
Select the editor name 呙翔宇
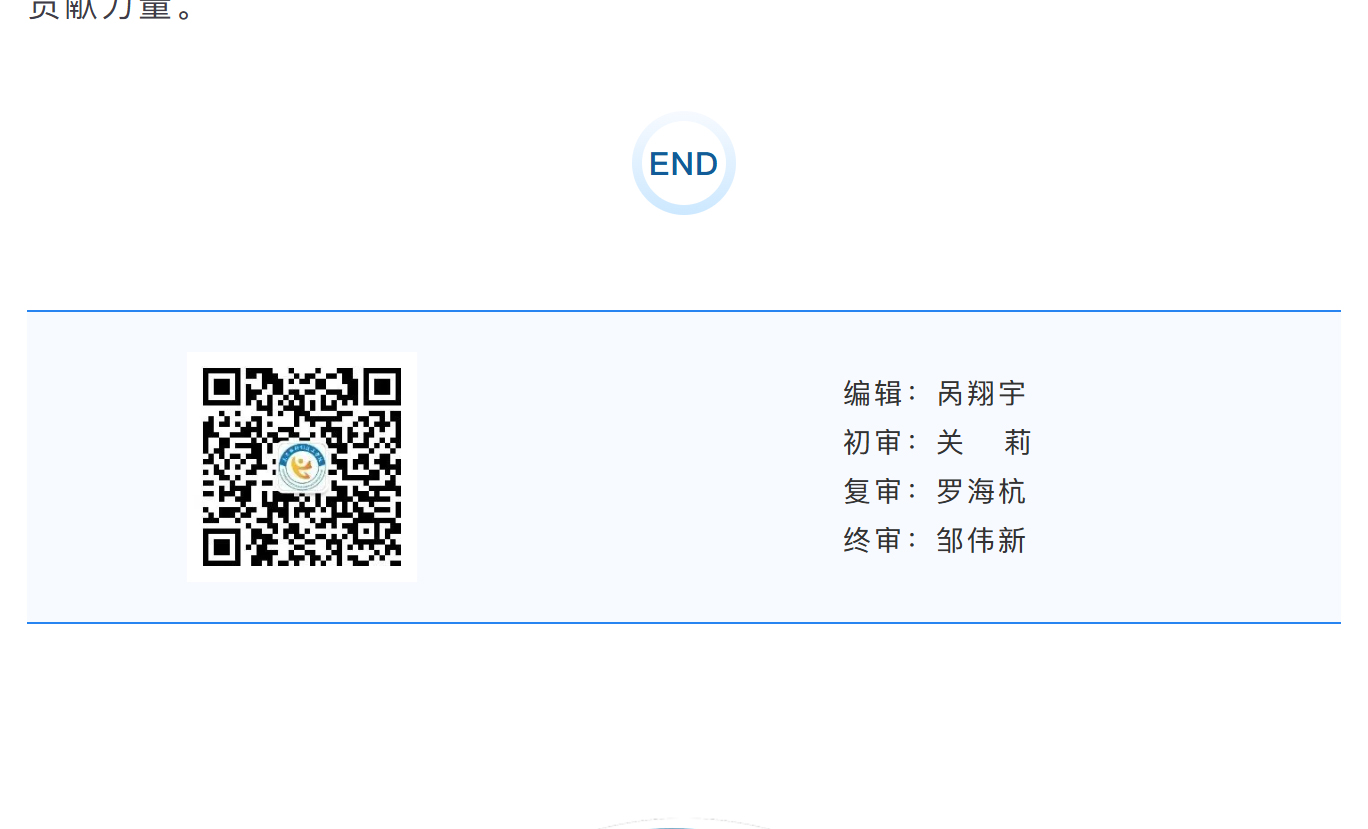[x=981, y=393]
